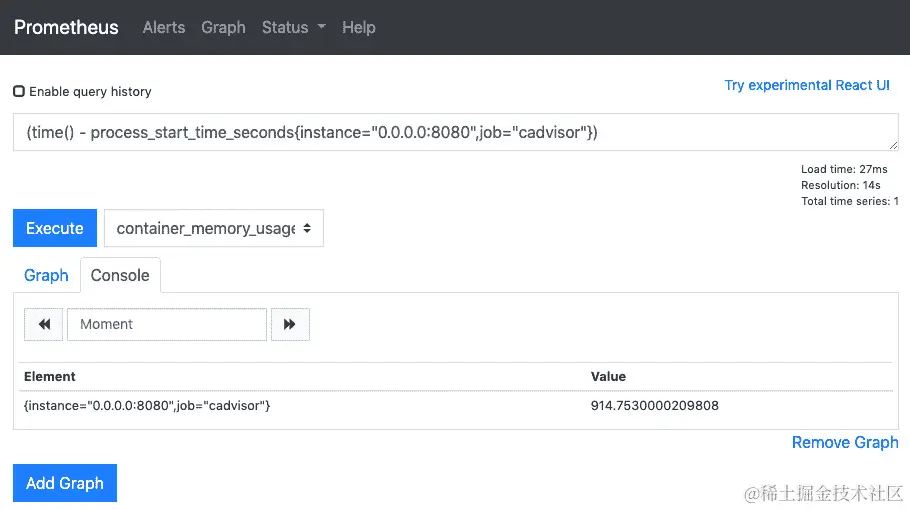Try the experimental React UI link
This screenshot has width=910, height=510.
(807, 85)
